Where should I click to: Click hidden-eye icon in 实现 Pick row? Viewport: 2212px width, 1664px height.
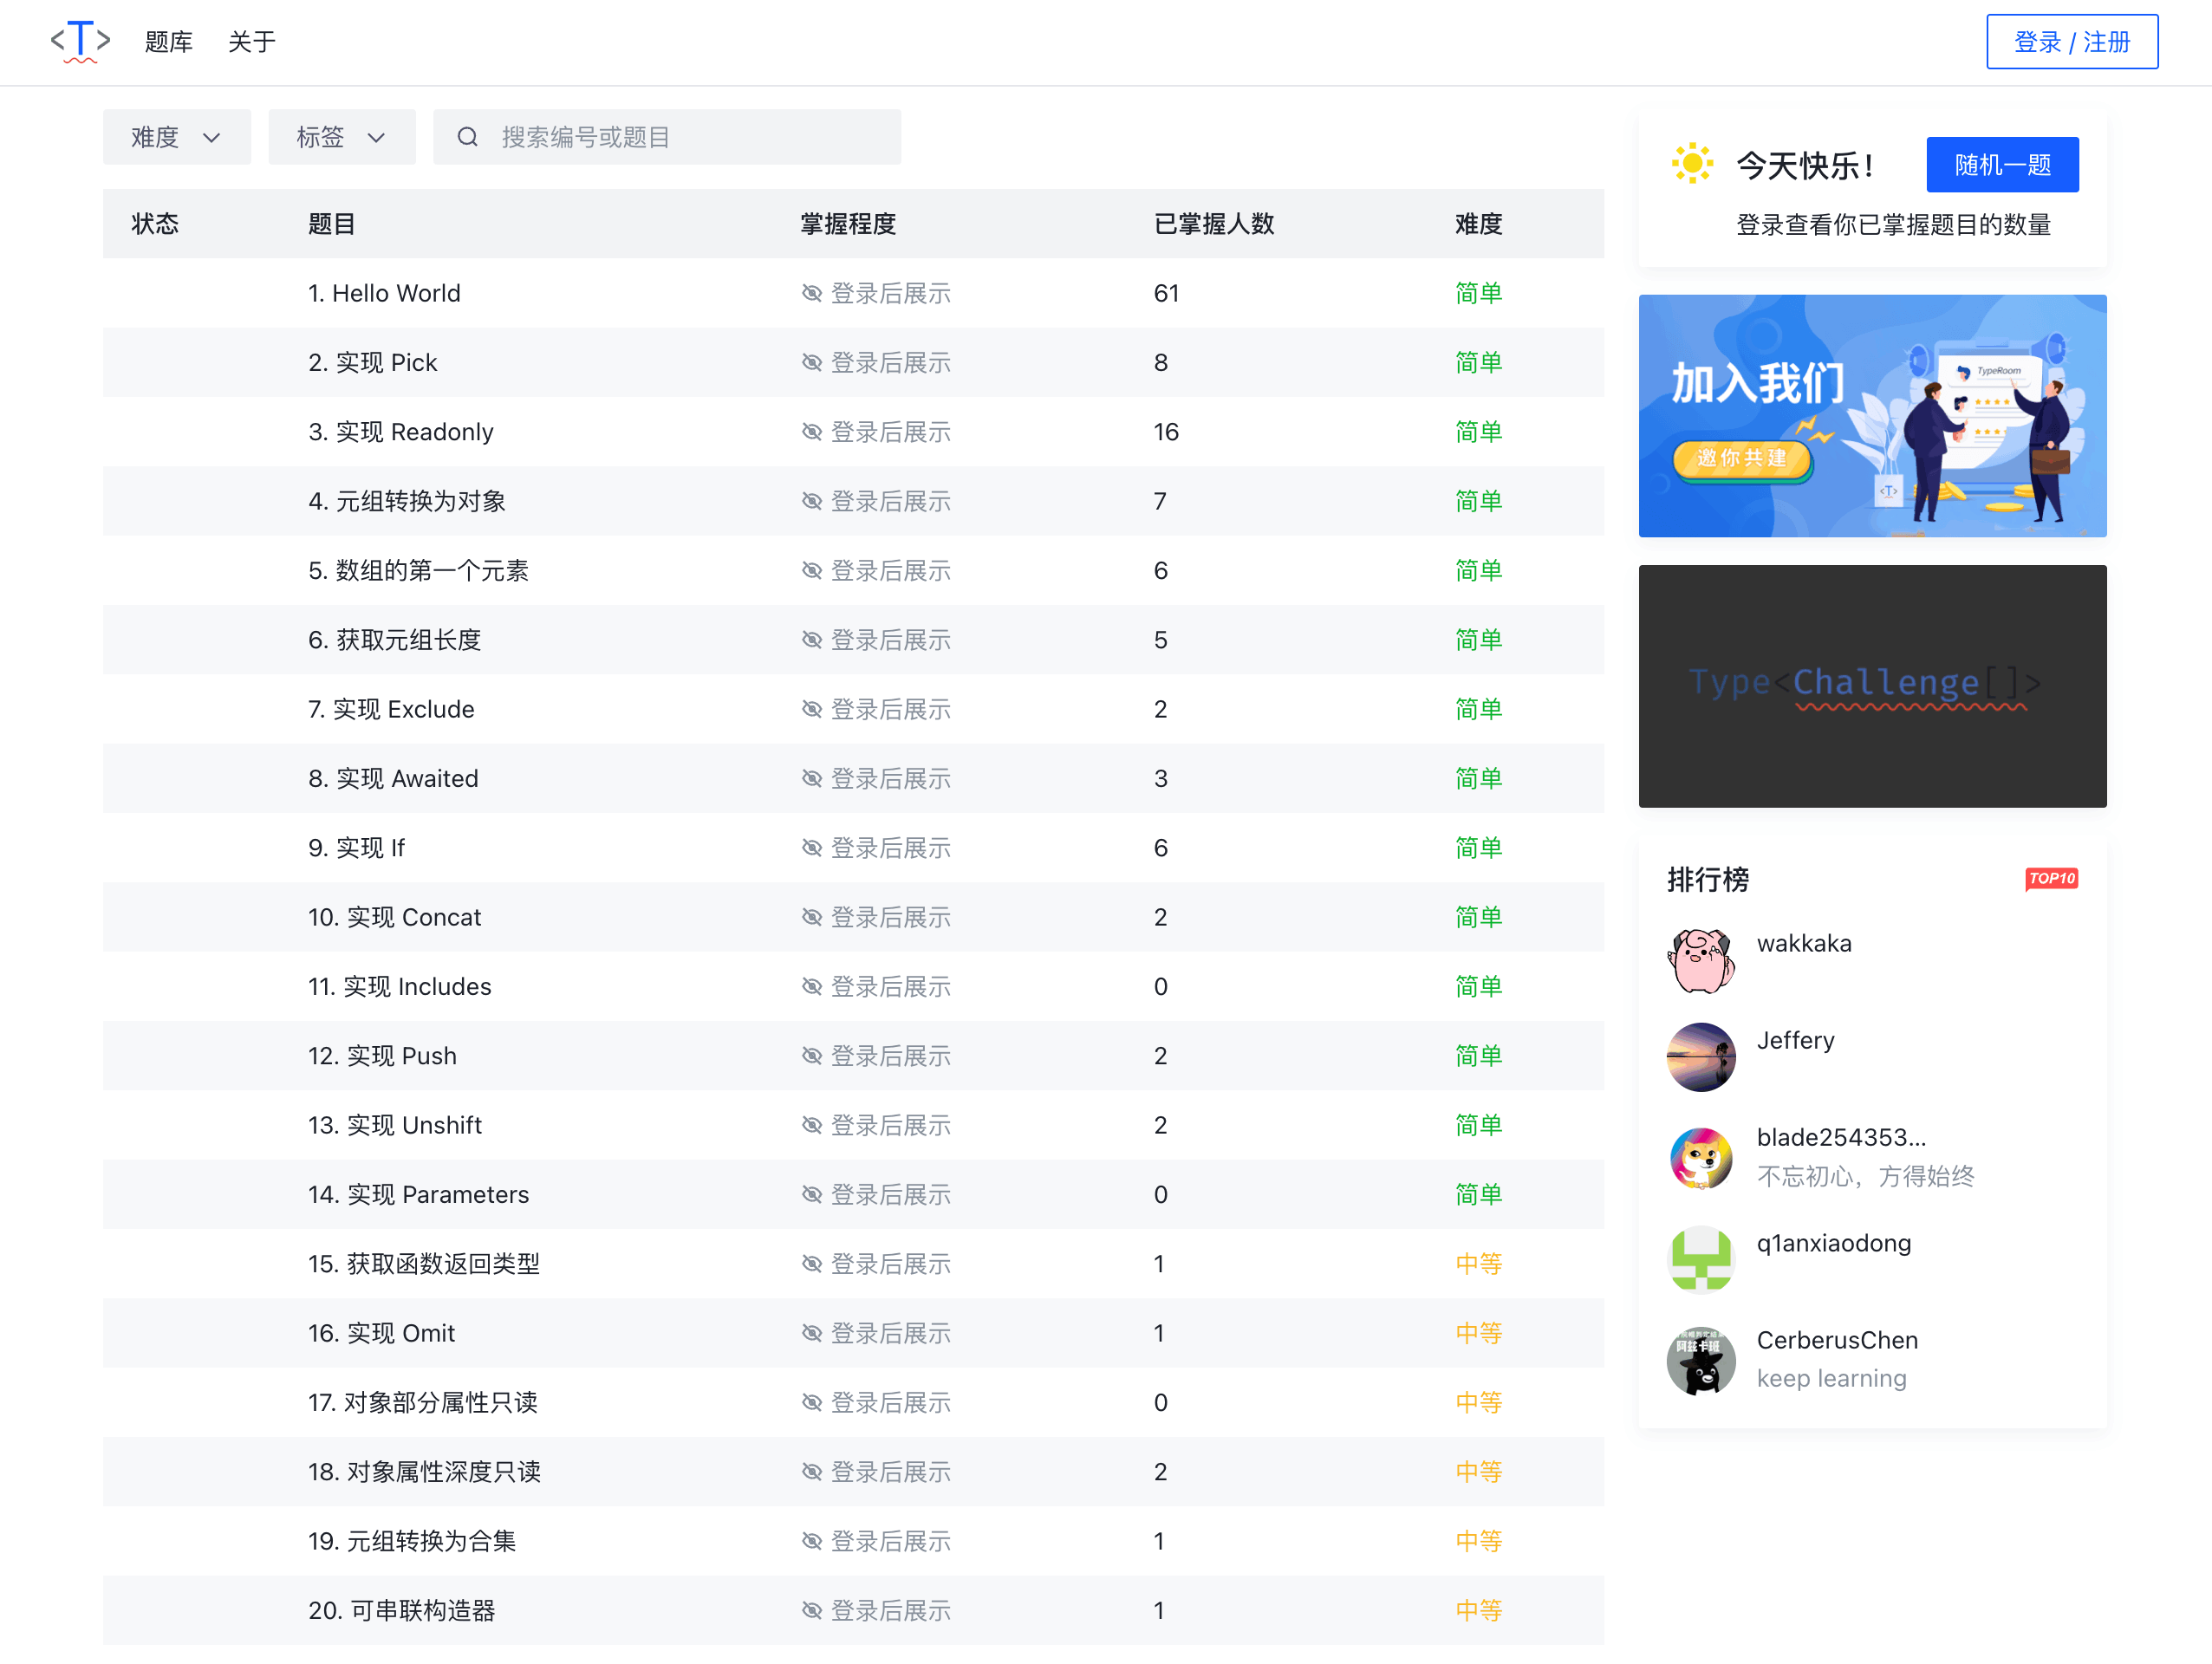click(812, 363)
